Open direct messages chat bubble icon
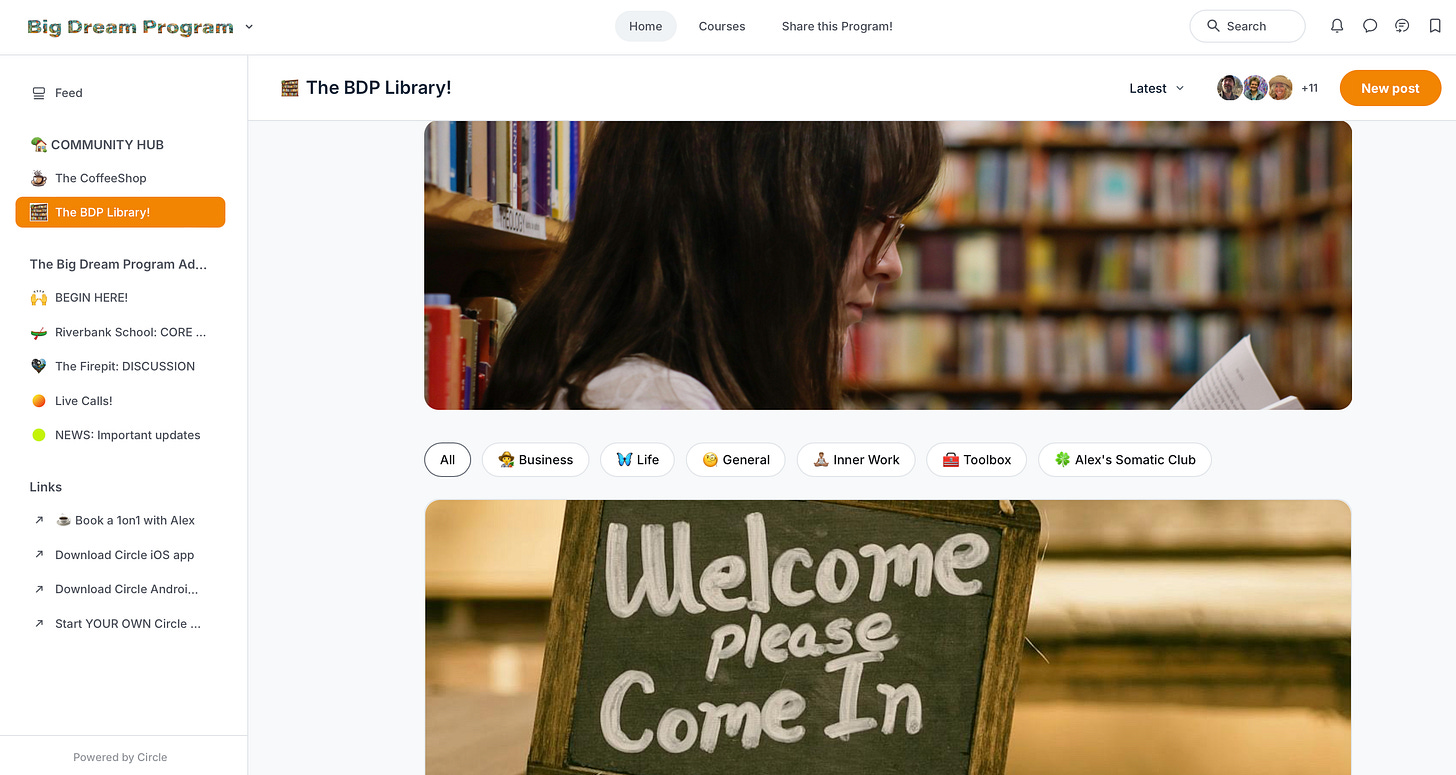The image size is (1456, 775). click(x=1370, y=26)
